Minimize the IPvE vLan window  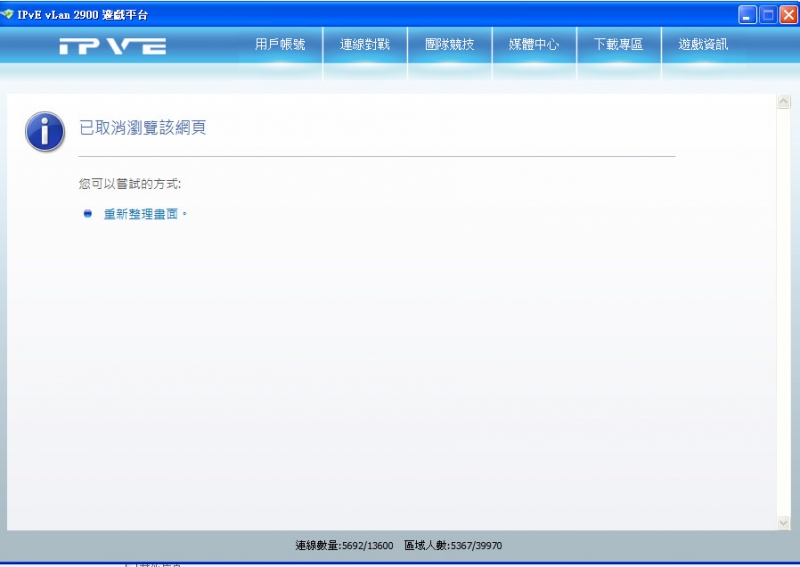pyautogui.click(x=747, y=15)
